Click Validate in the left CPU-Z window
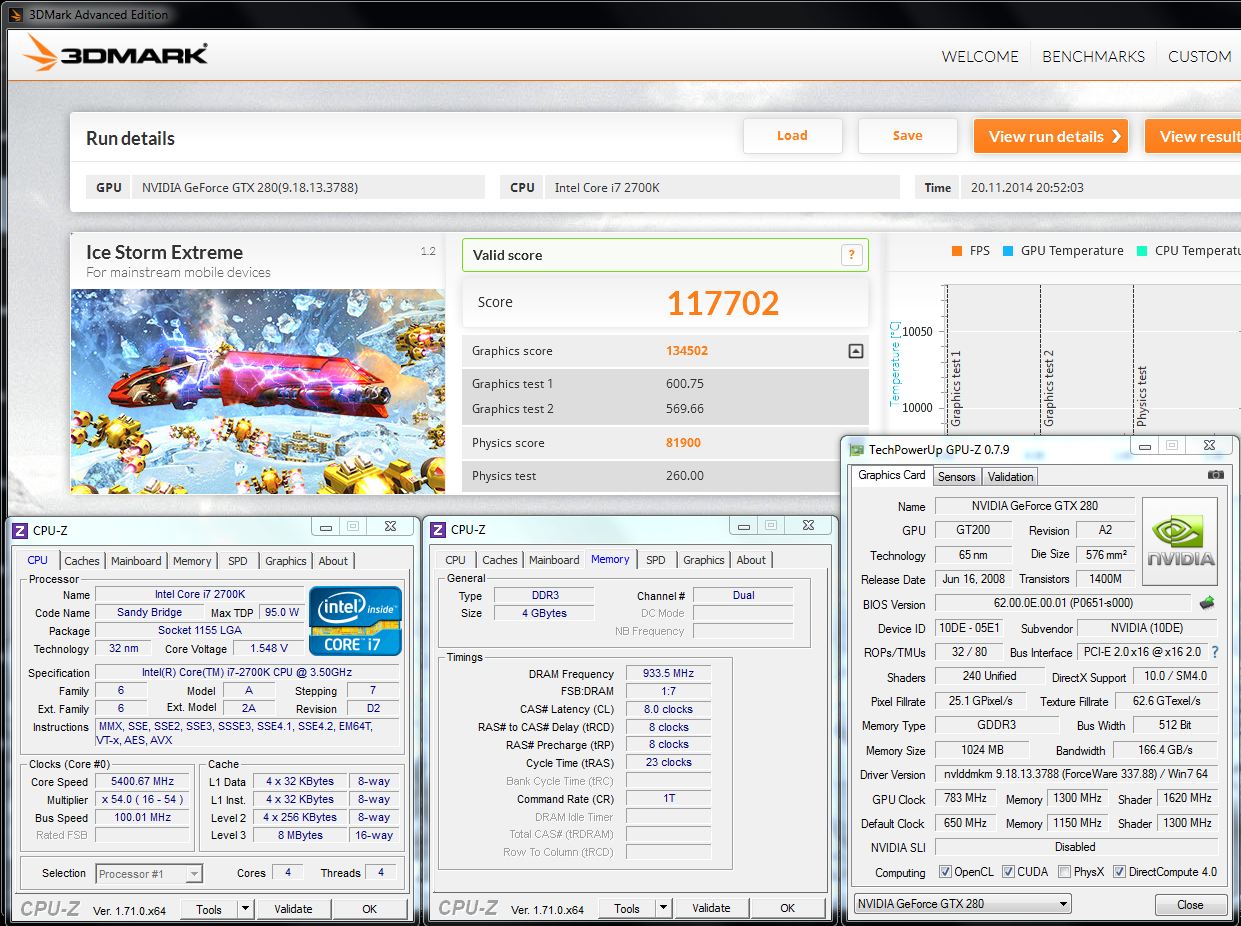 [293, 909]
